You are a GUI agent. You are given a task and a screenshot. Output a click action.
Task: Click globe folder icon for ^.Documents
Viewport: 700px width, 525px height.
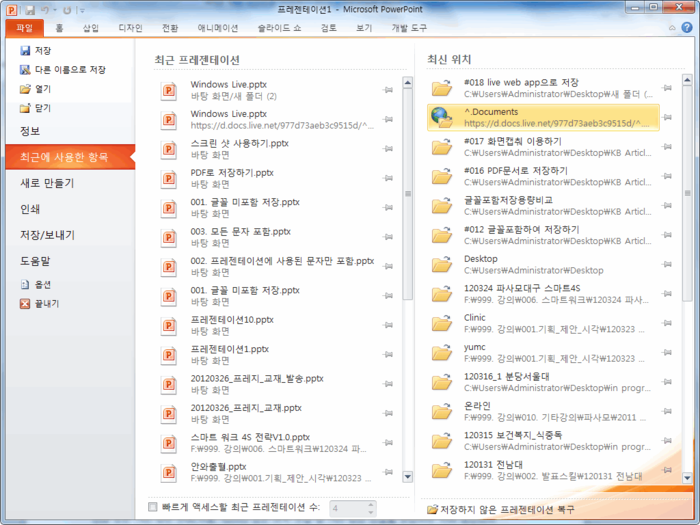(442, 117)
